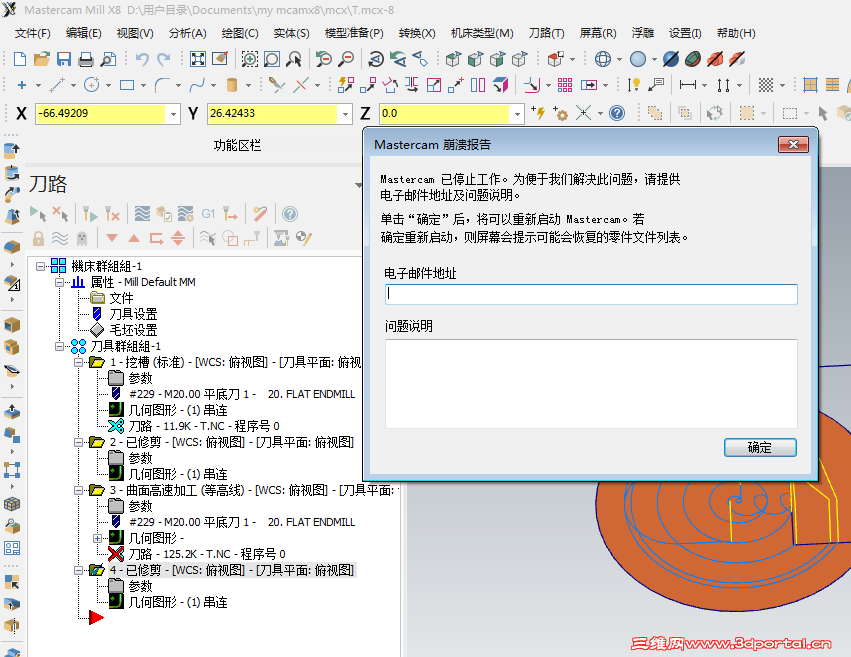
Task: Collapse operation 1 挖槽 (标准) node
Action: click(x=79, y=362)
